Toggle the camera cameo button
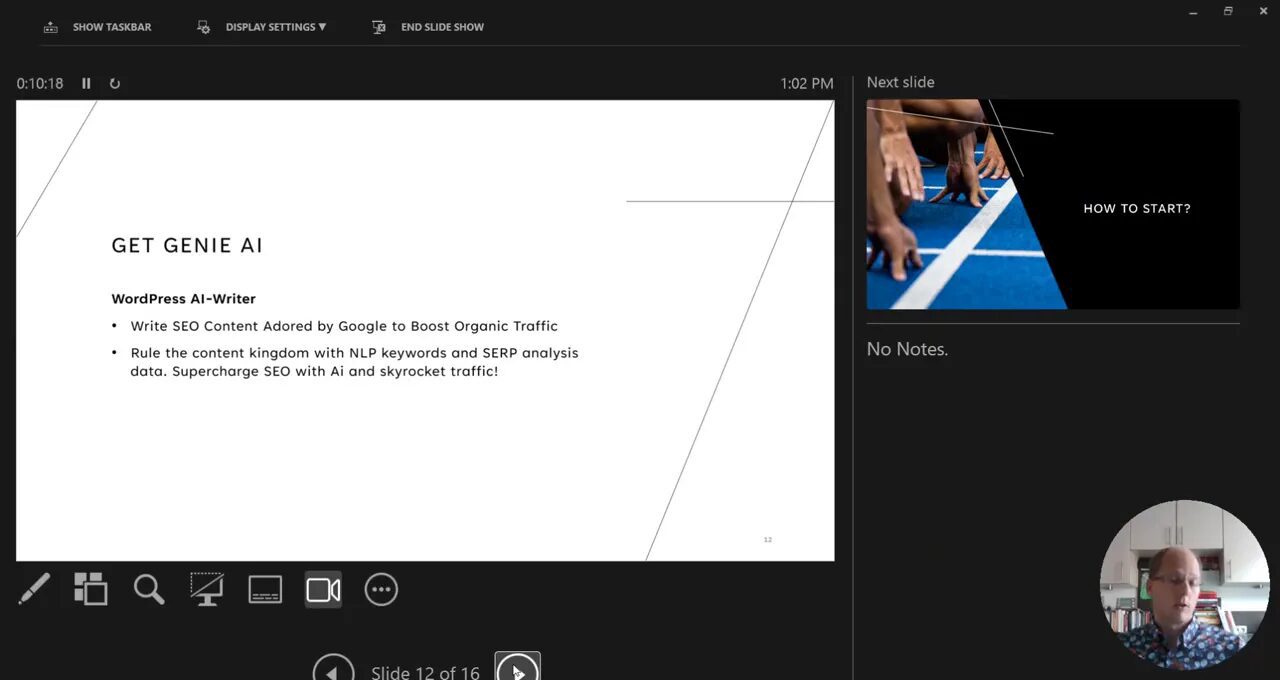This screenshot has width=1280, height=680. click(x=323, y=590)
